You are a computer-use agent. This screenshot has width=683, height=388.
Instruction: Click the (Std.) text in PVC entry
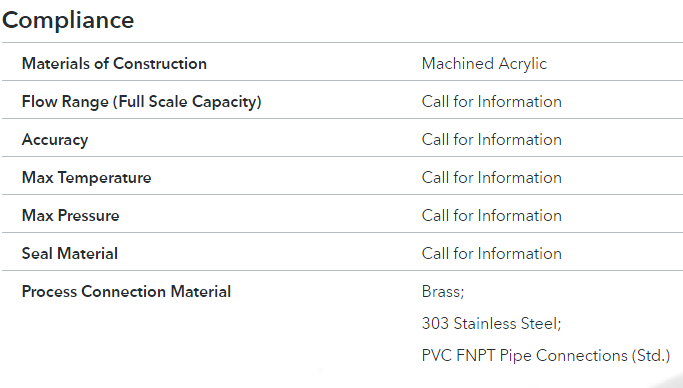point(651,356)
